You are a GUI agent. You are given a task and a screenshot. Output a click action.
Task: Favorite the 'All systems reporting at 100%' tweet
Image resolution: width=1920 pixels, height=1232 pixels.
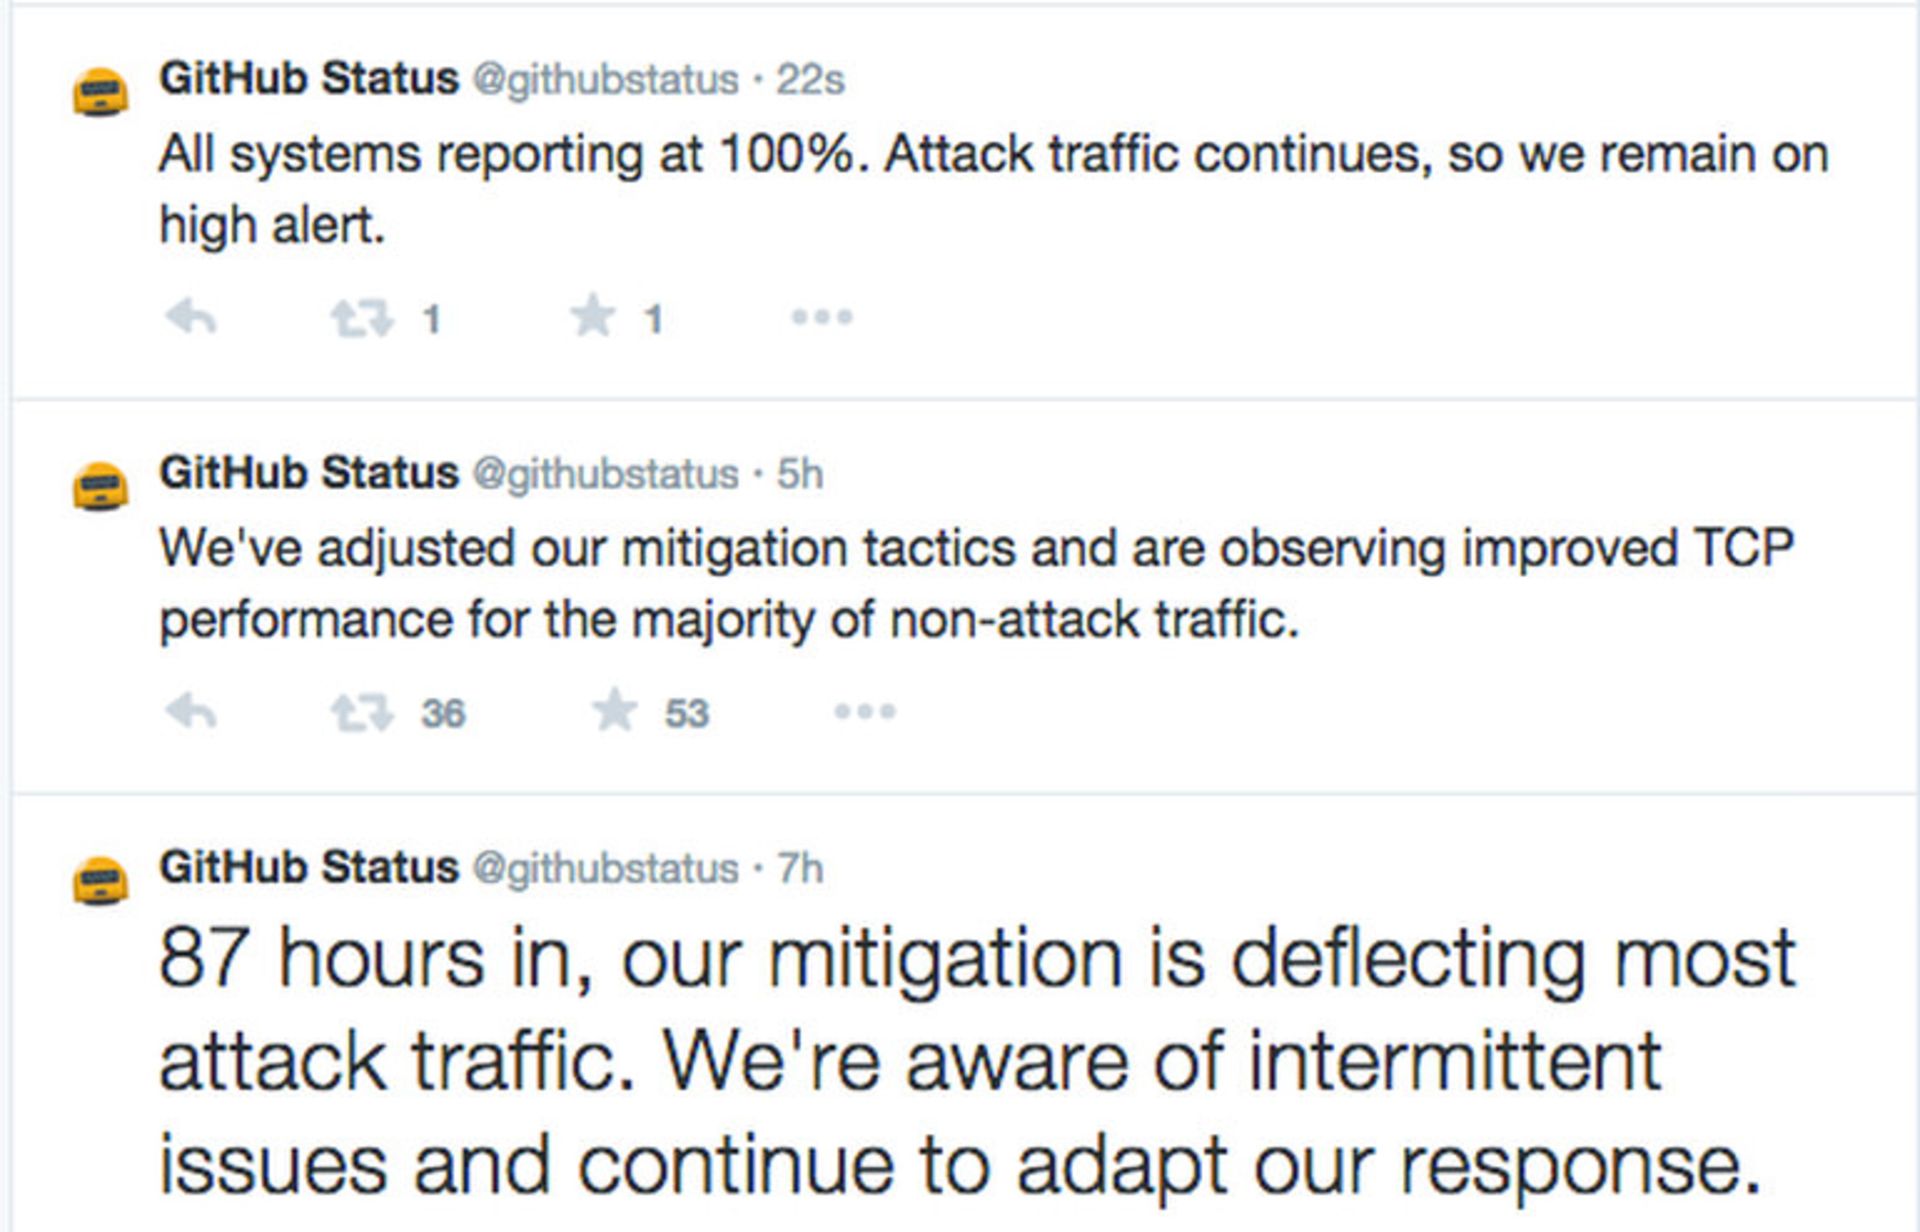[x=593, y=316]
